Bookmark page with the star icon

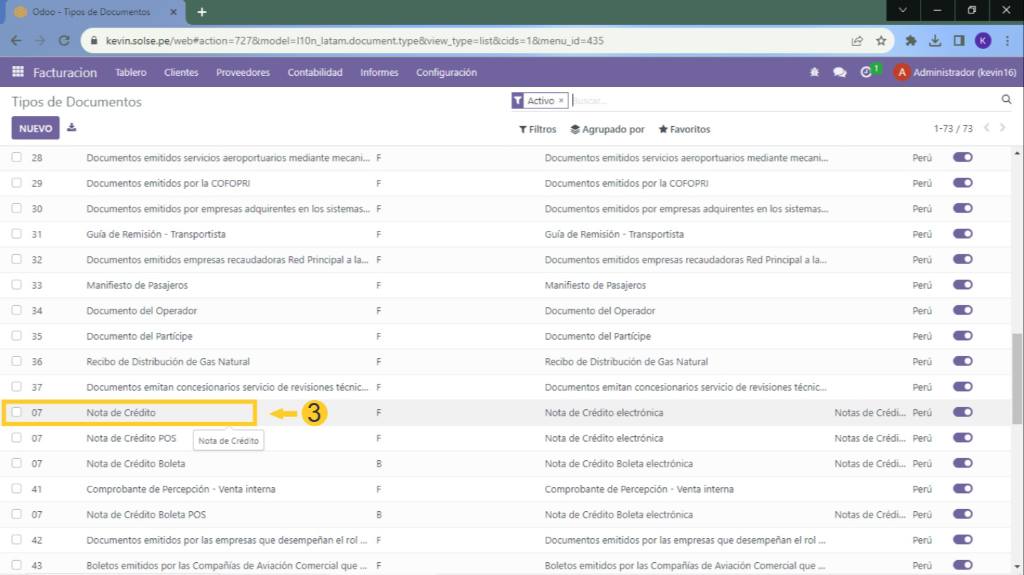click(881, 41)
